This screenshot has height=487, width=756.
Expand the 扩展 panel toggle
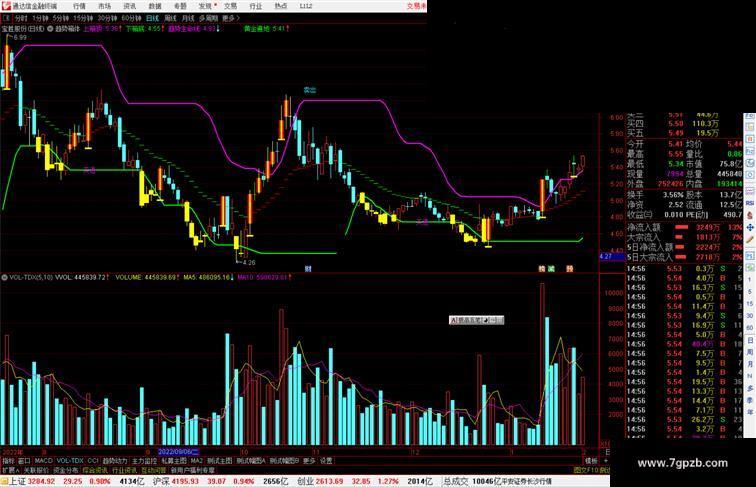[10, 470]
